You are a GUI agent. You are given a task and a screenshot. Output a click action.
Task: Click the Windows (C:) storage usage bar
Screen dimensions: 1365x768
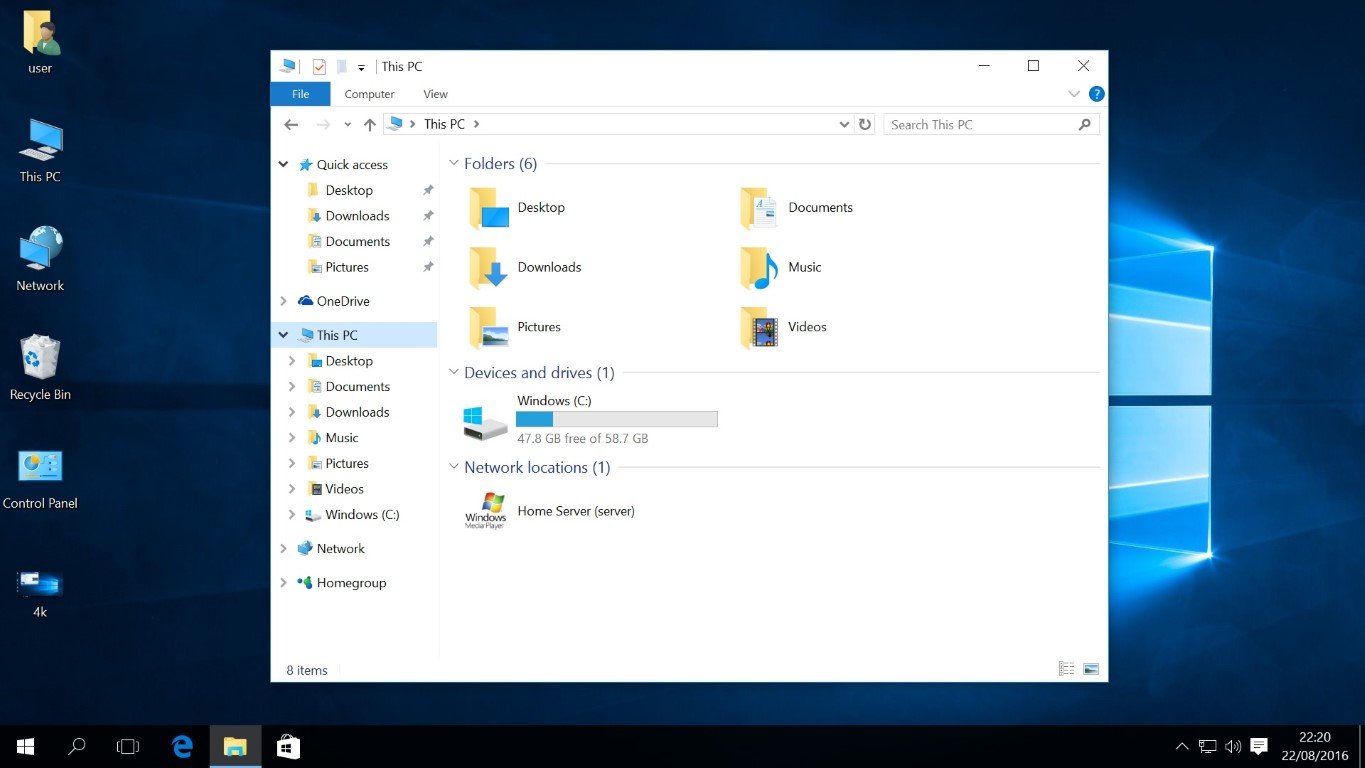pos(616,419)
